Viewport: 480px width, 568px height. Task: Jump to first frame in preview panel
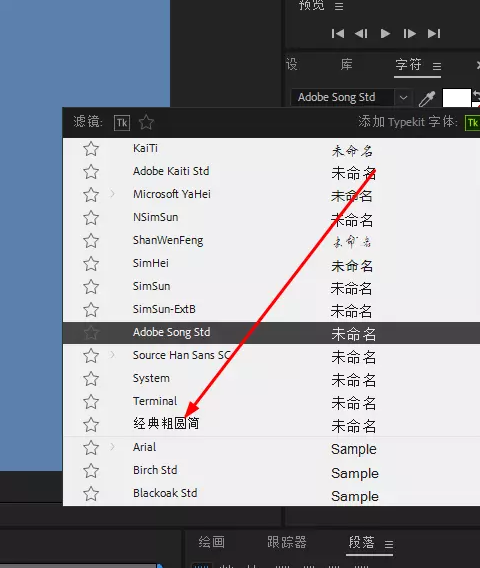pyautogui.click(x=338, y=34)
